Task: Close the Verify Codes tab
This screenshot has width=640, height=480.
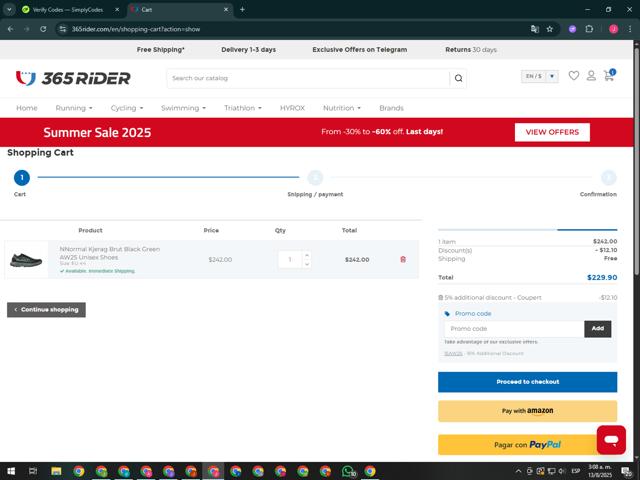Action: pyautogui.click(x=117, y=9)
